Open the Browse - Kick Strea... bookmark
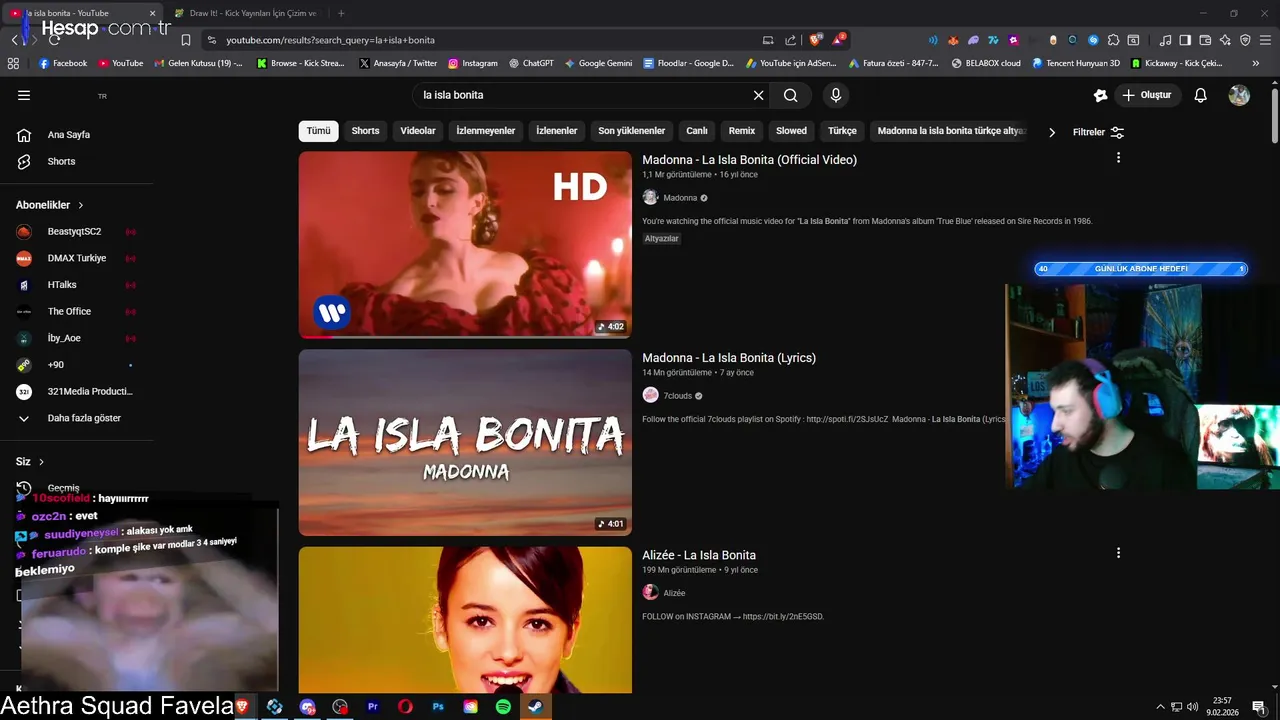1280x720 pixels. pos(301,63)
